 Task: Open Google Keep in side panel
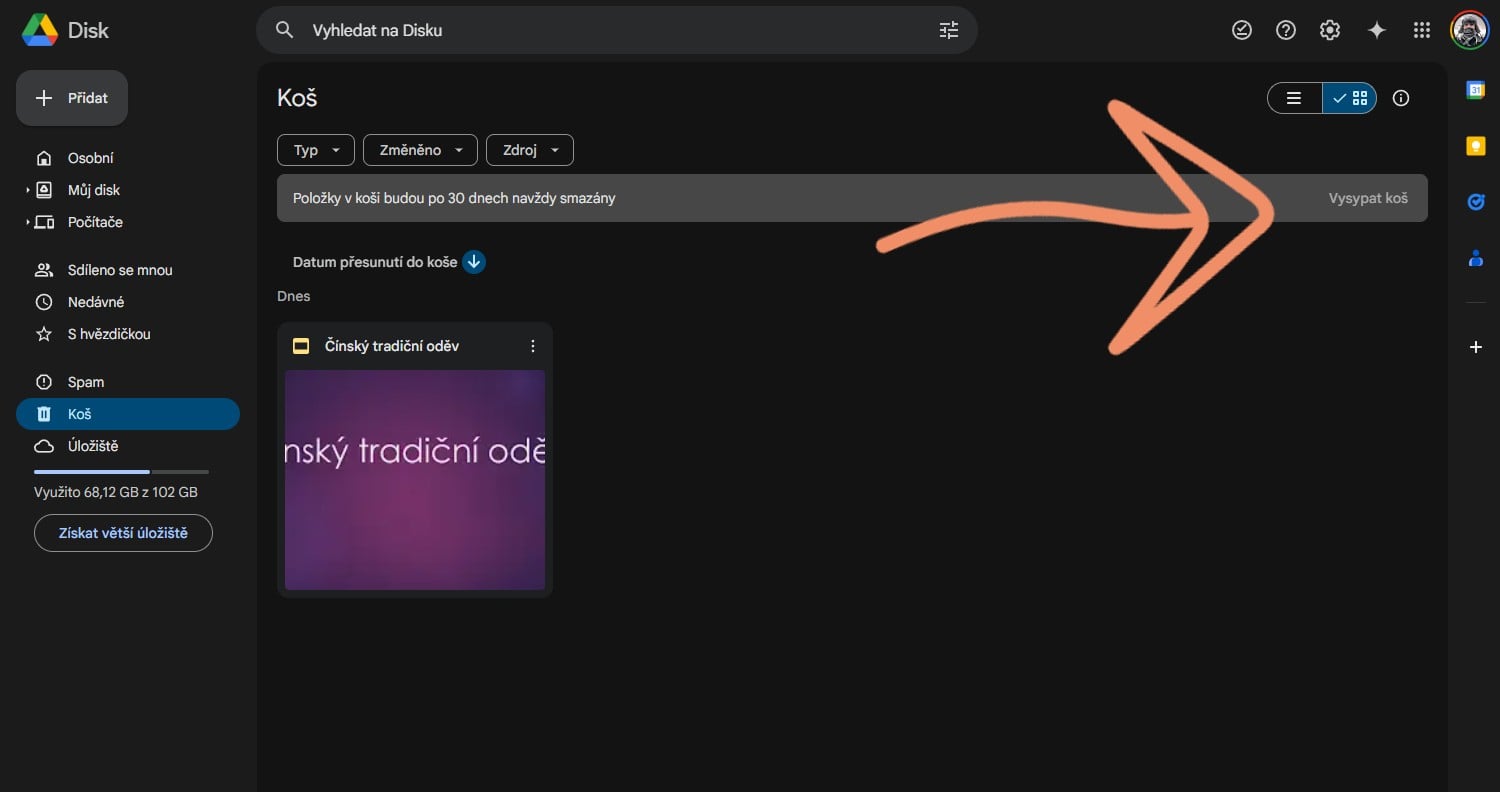1475,146
